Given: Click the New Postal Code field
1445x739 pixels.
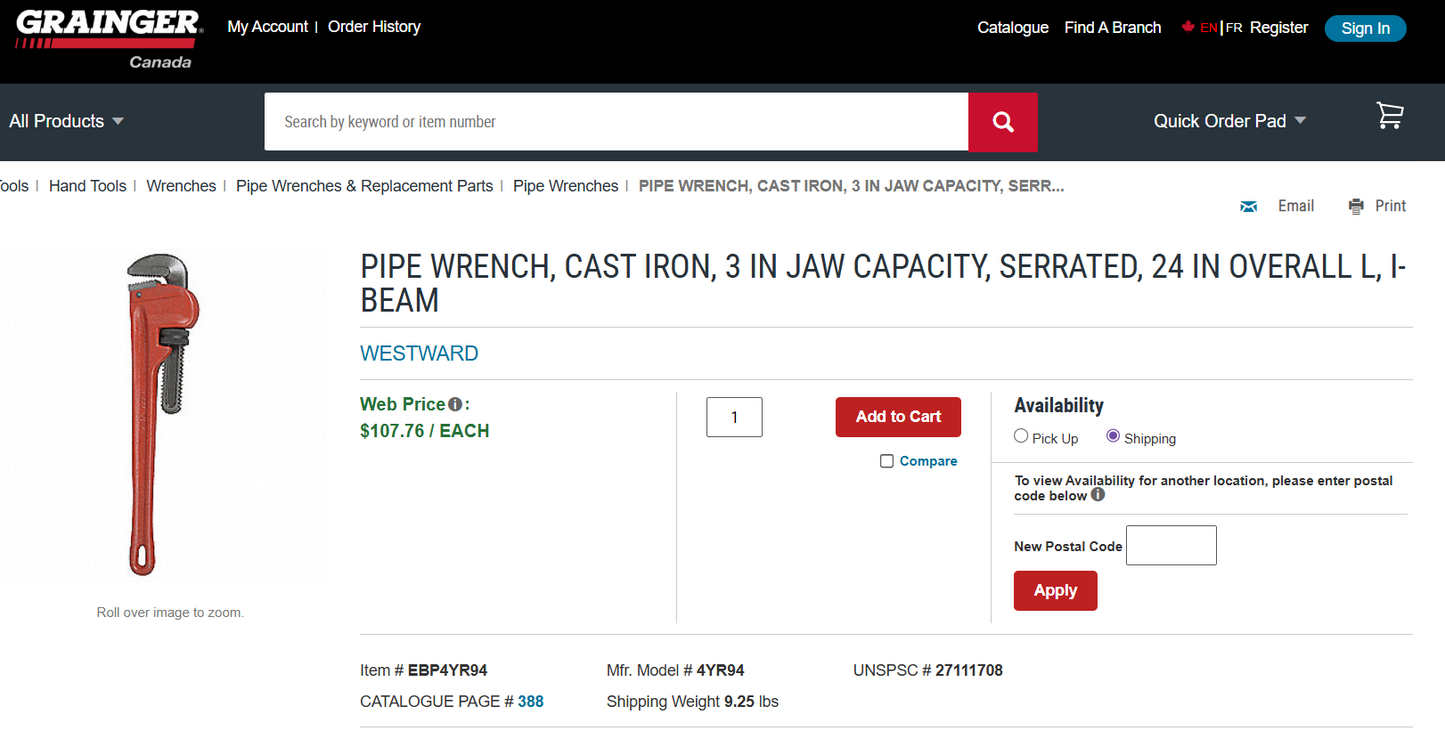Looking at the screenshot, I should [x=1171, y=545].
